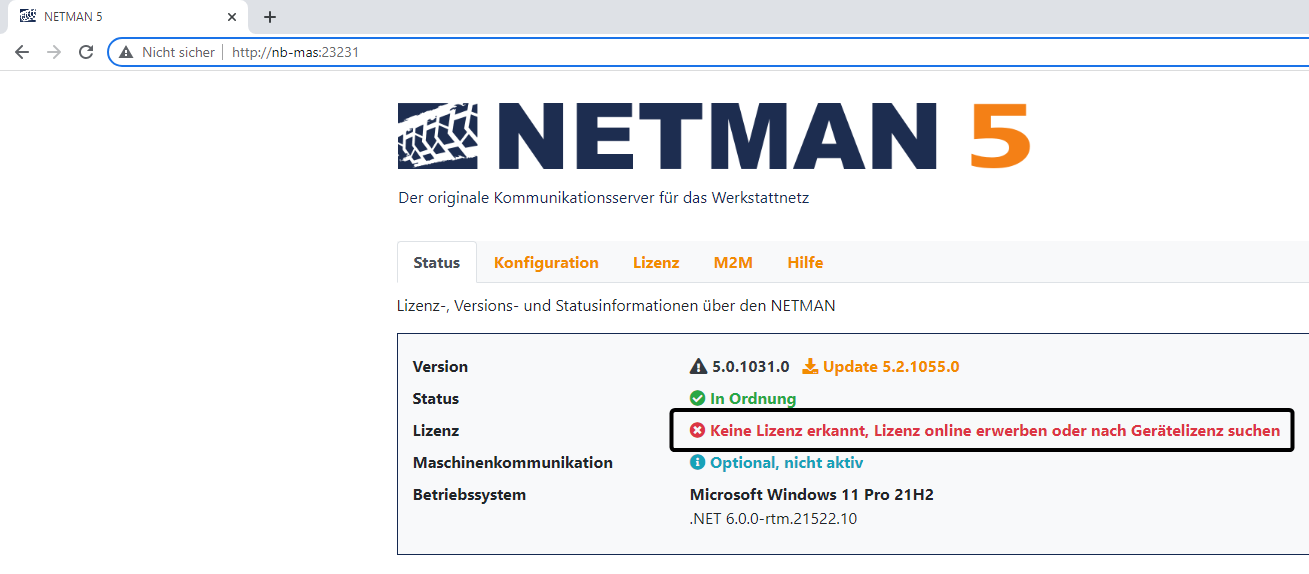Click the red X icon for Lizenz
Viewport: 1309px width, 574px height.
pyautogui.click(x=698, y=431)
